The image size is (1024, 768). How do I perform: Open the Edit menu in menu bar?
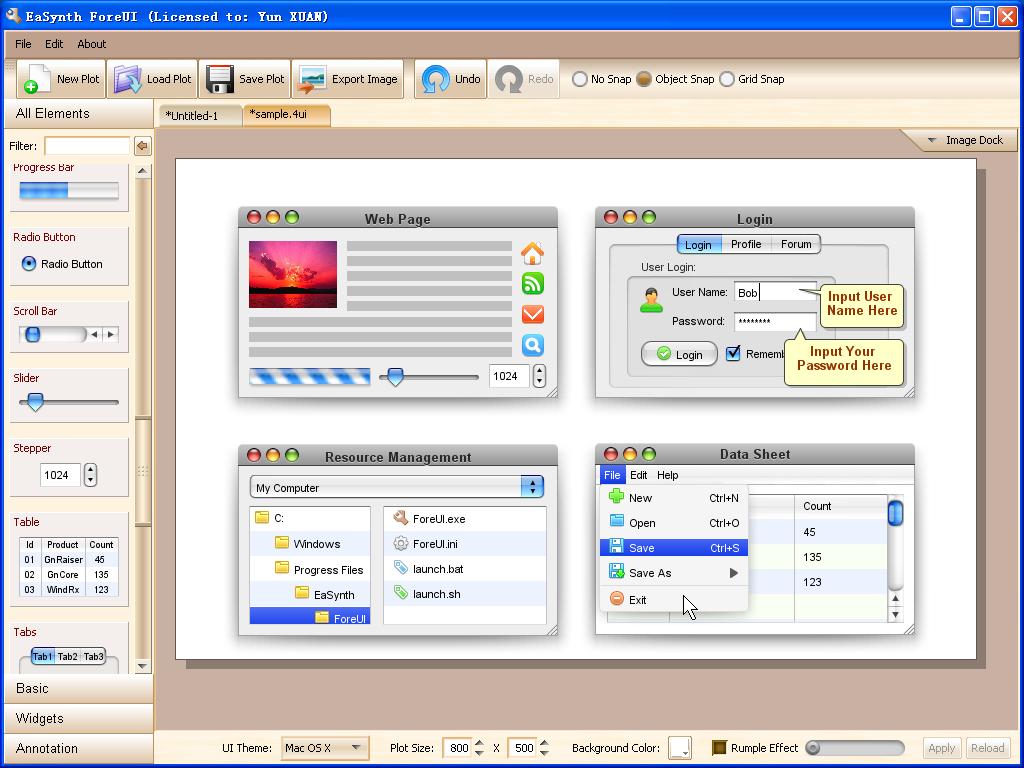click(x=54, y=44)
